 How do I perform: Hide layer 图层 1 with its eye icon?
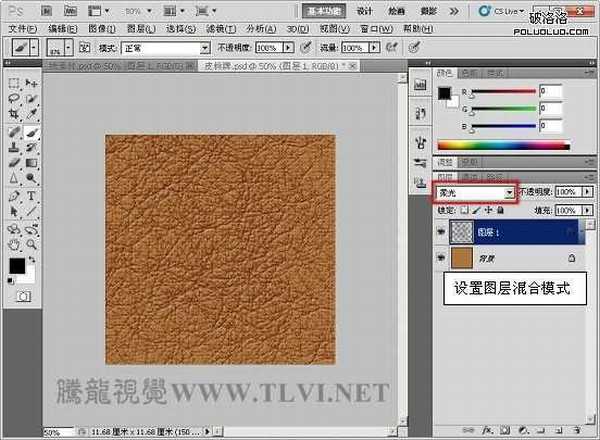(x=441, y=231)
